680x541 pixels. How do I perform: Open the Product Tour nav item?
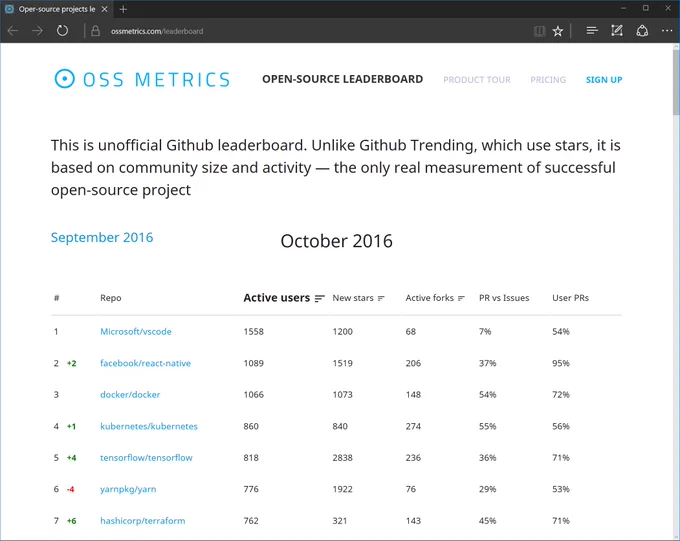pyautogui.click(x=477, y=80)
